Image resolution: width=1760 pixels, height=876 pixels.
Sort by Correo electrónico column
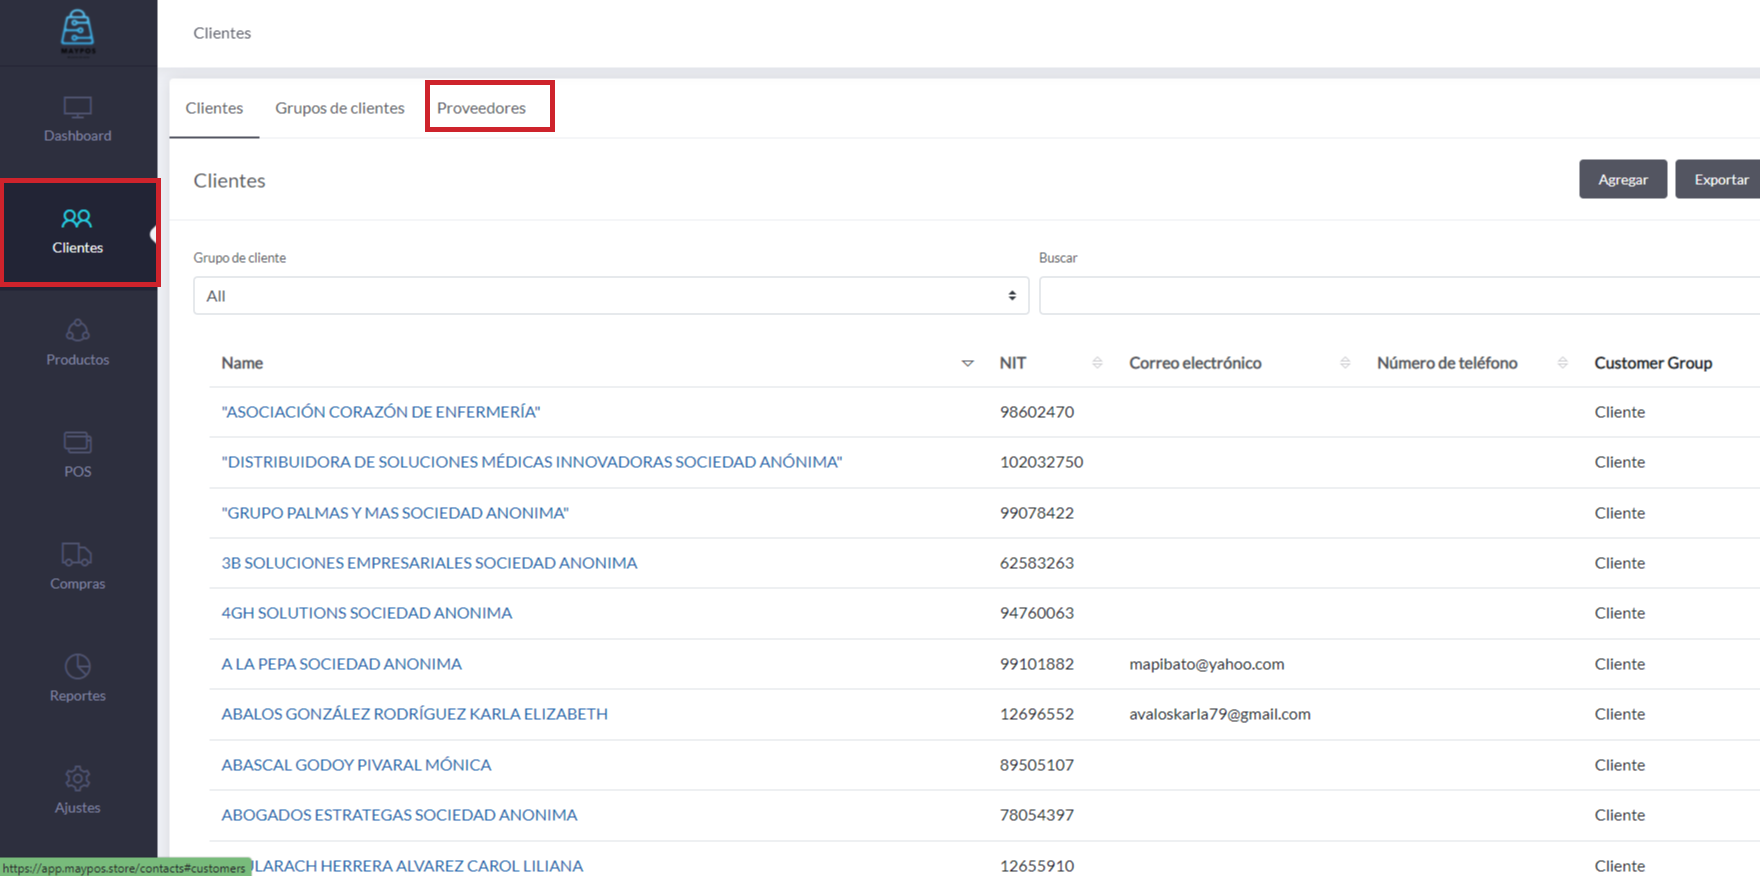pyautogui.click(x=1345, y=363)
